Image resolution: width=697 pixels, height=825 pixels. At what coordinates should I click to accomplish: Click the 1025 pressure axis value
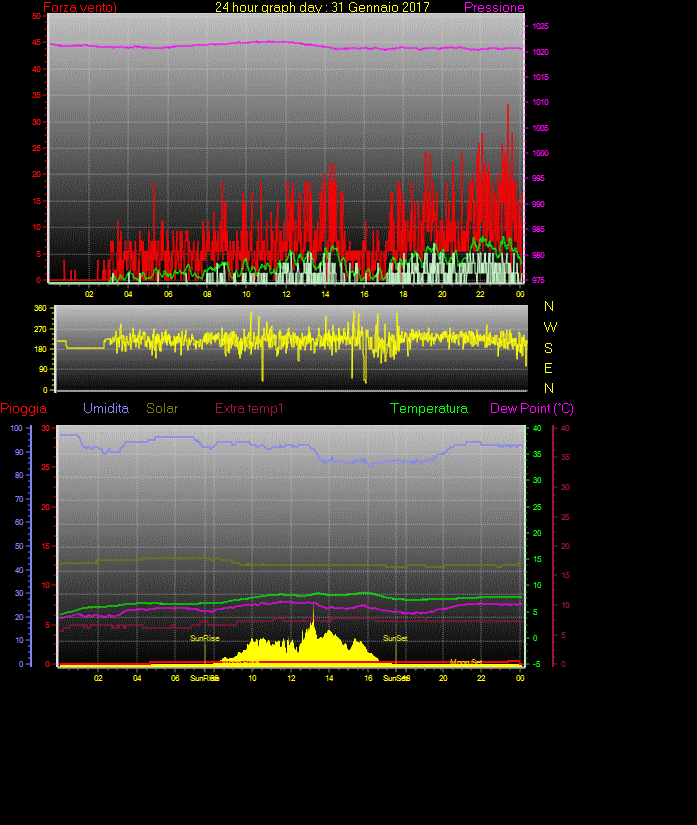point(540,26)
